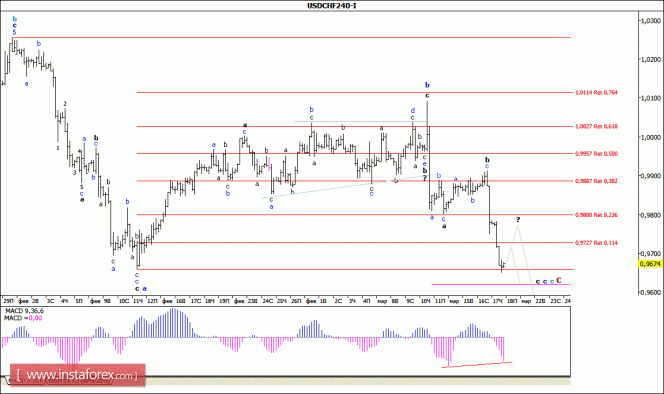The width and height of the screenshot is (664, 394).
Task: Click the 1,0027 Ret 0,618 level label
Action: coord(596,126)
